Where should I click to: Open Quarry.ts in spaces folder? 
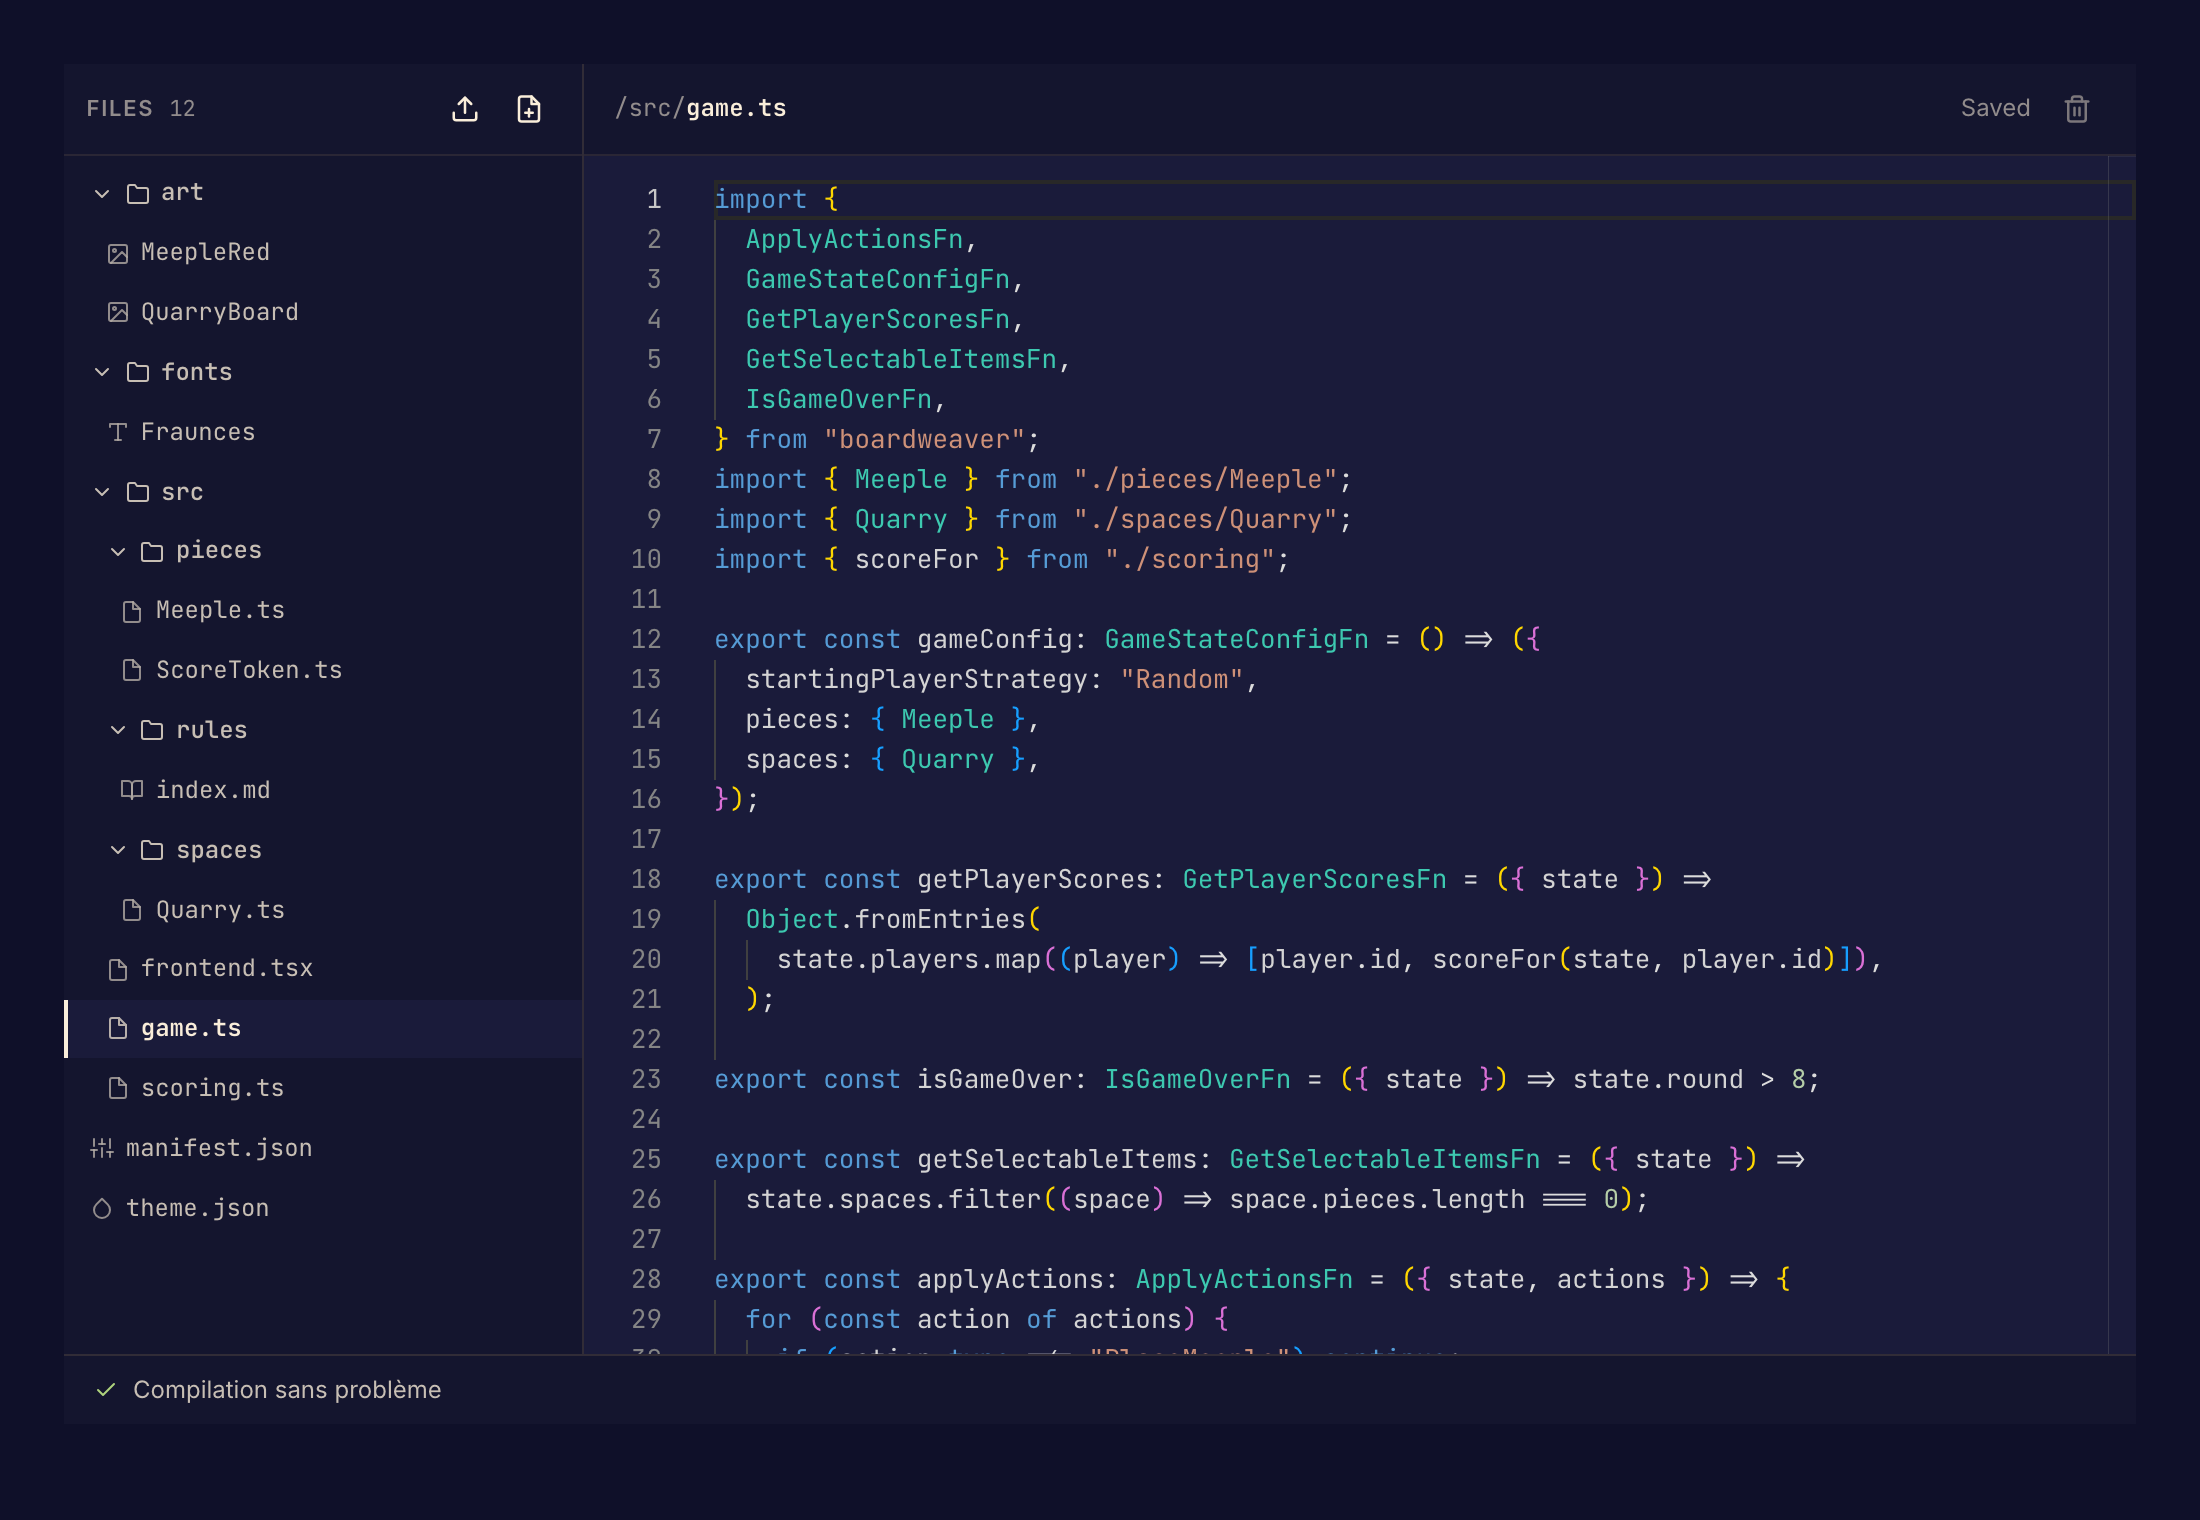(x=324, y=910)
